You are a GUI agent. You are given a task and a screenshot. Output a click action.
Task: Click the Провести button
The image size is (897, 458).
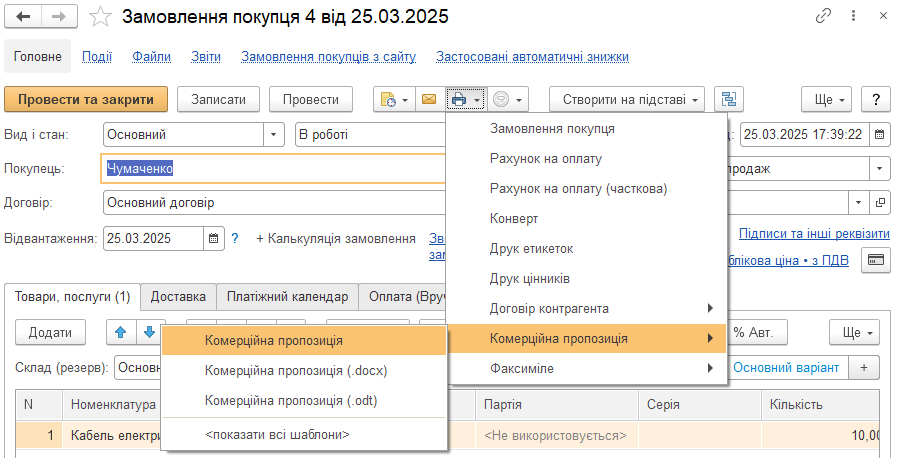click(311, 99)
